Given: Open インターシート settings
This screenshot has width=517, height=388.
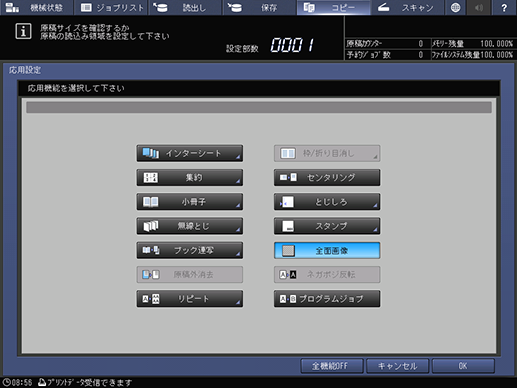Looking at the screenshot, I should [190, 153].
